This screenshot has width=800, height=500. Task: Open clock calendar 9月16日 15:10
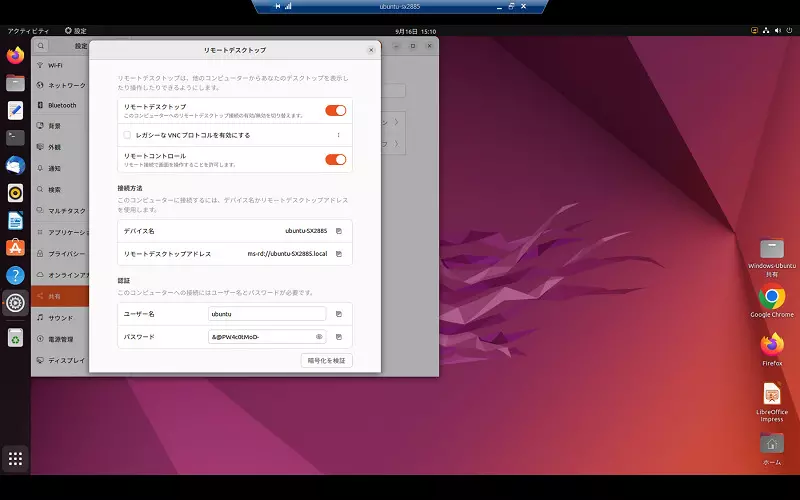(415, 32)
